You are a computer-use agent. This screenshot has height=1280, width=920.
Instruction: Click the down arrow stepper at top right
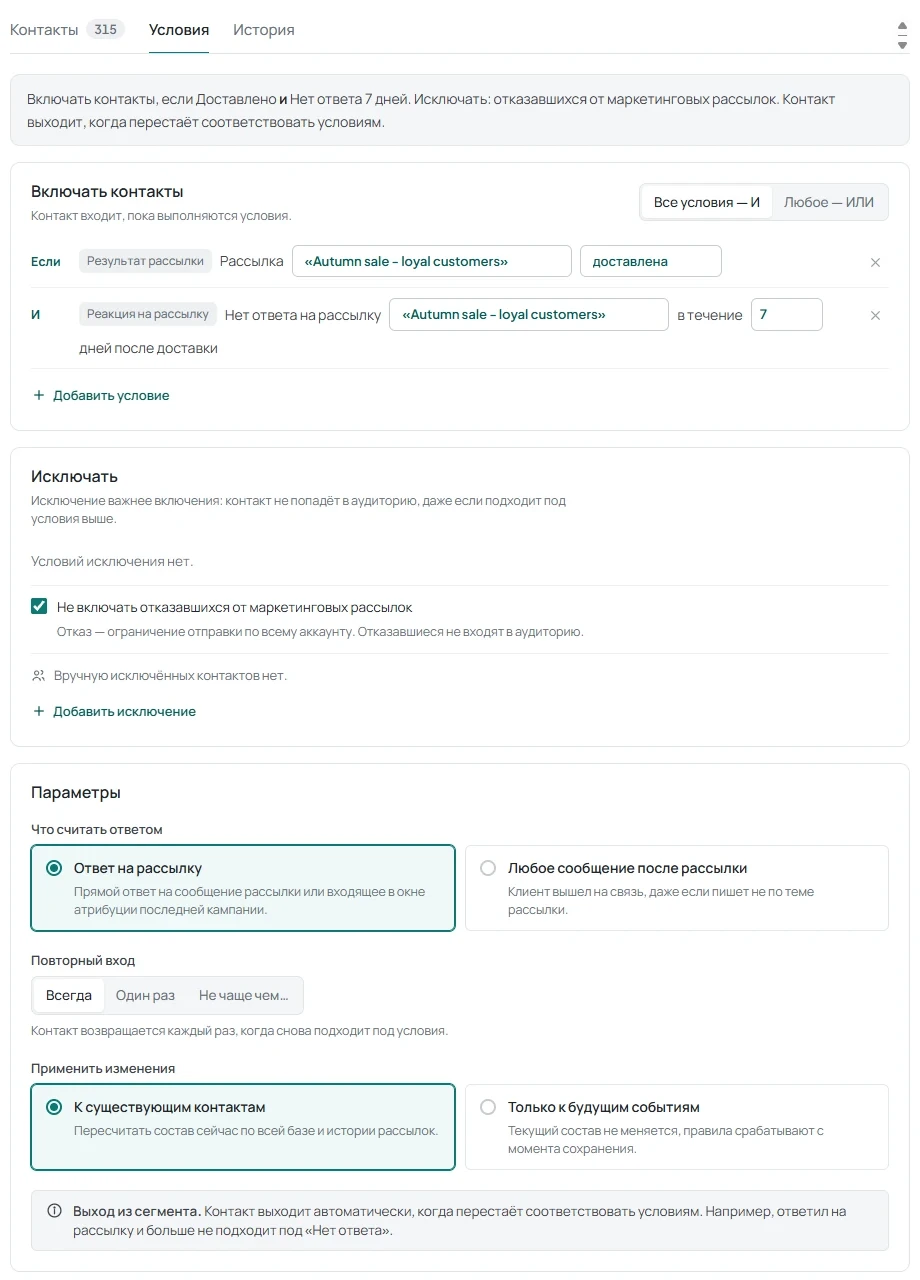[902, 45]
